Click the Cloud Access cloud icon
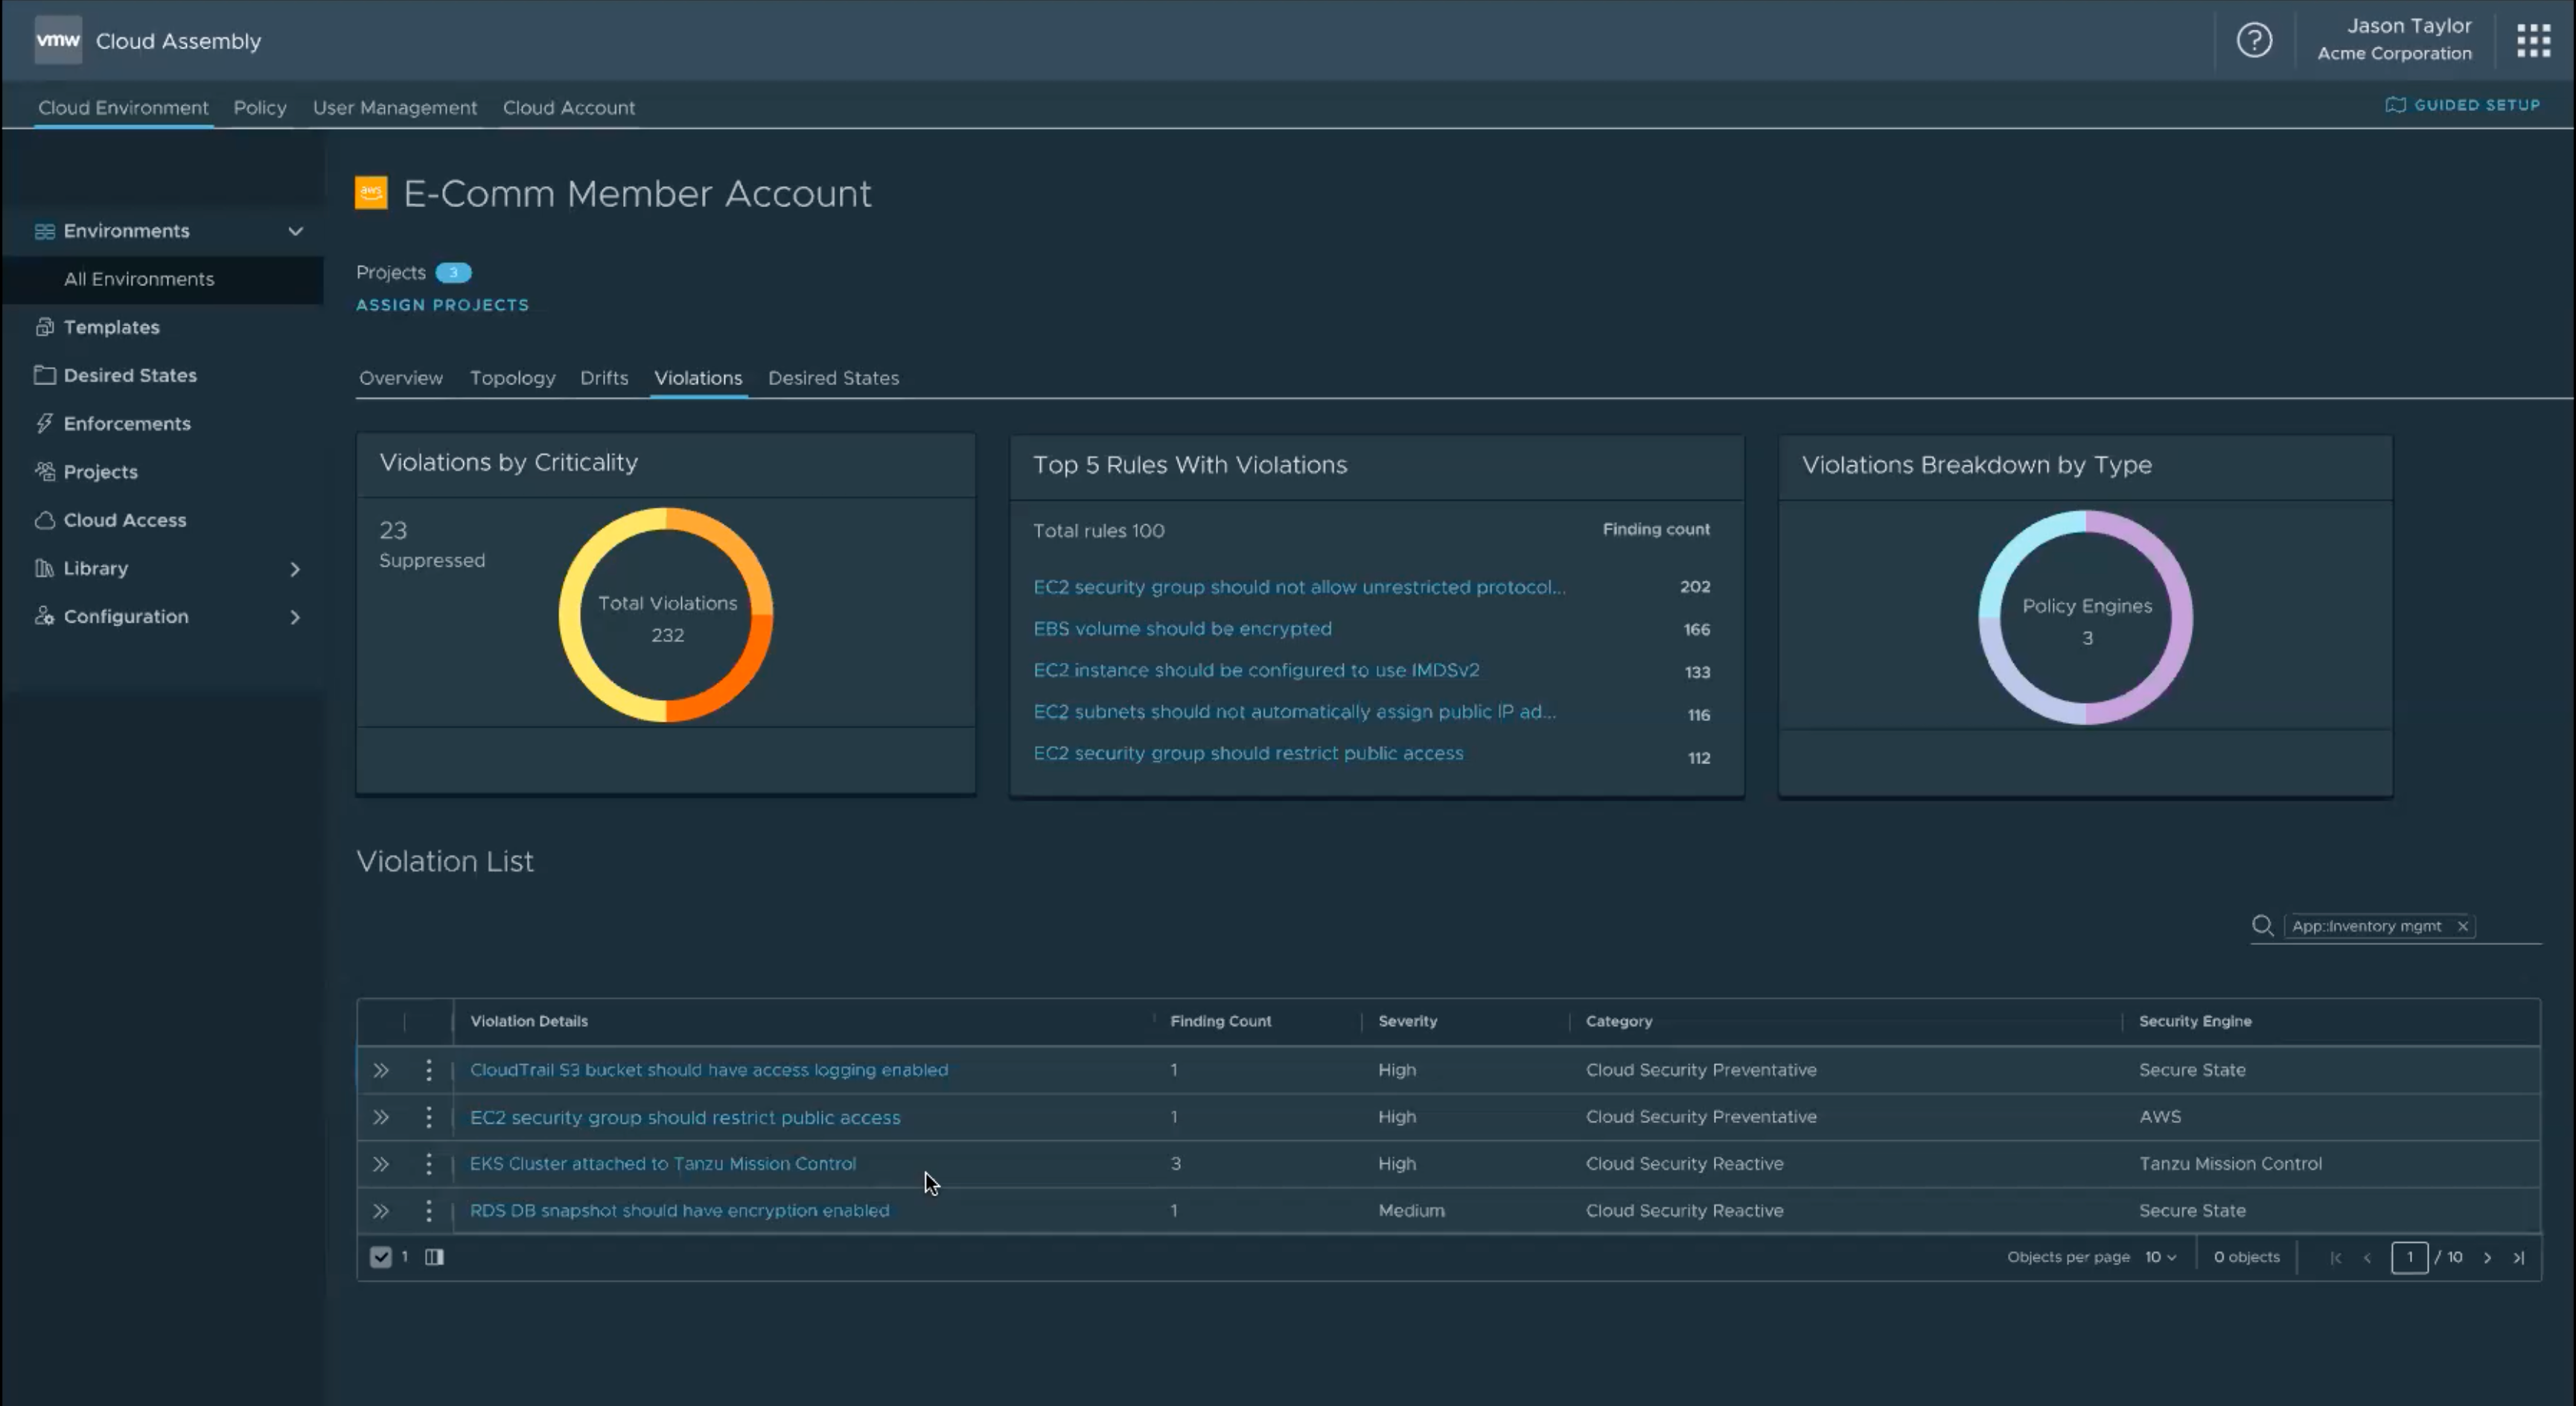 44,520
